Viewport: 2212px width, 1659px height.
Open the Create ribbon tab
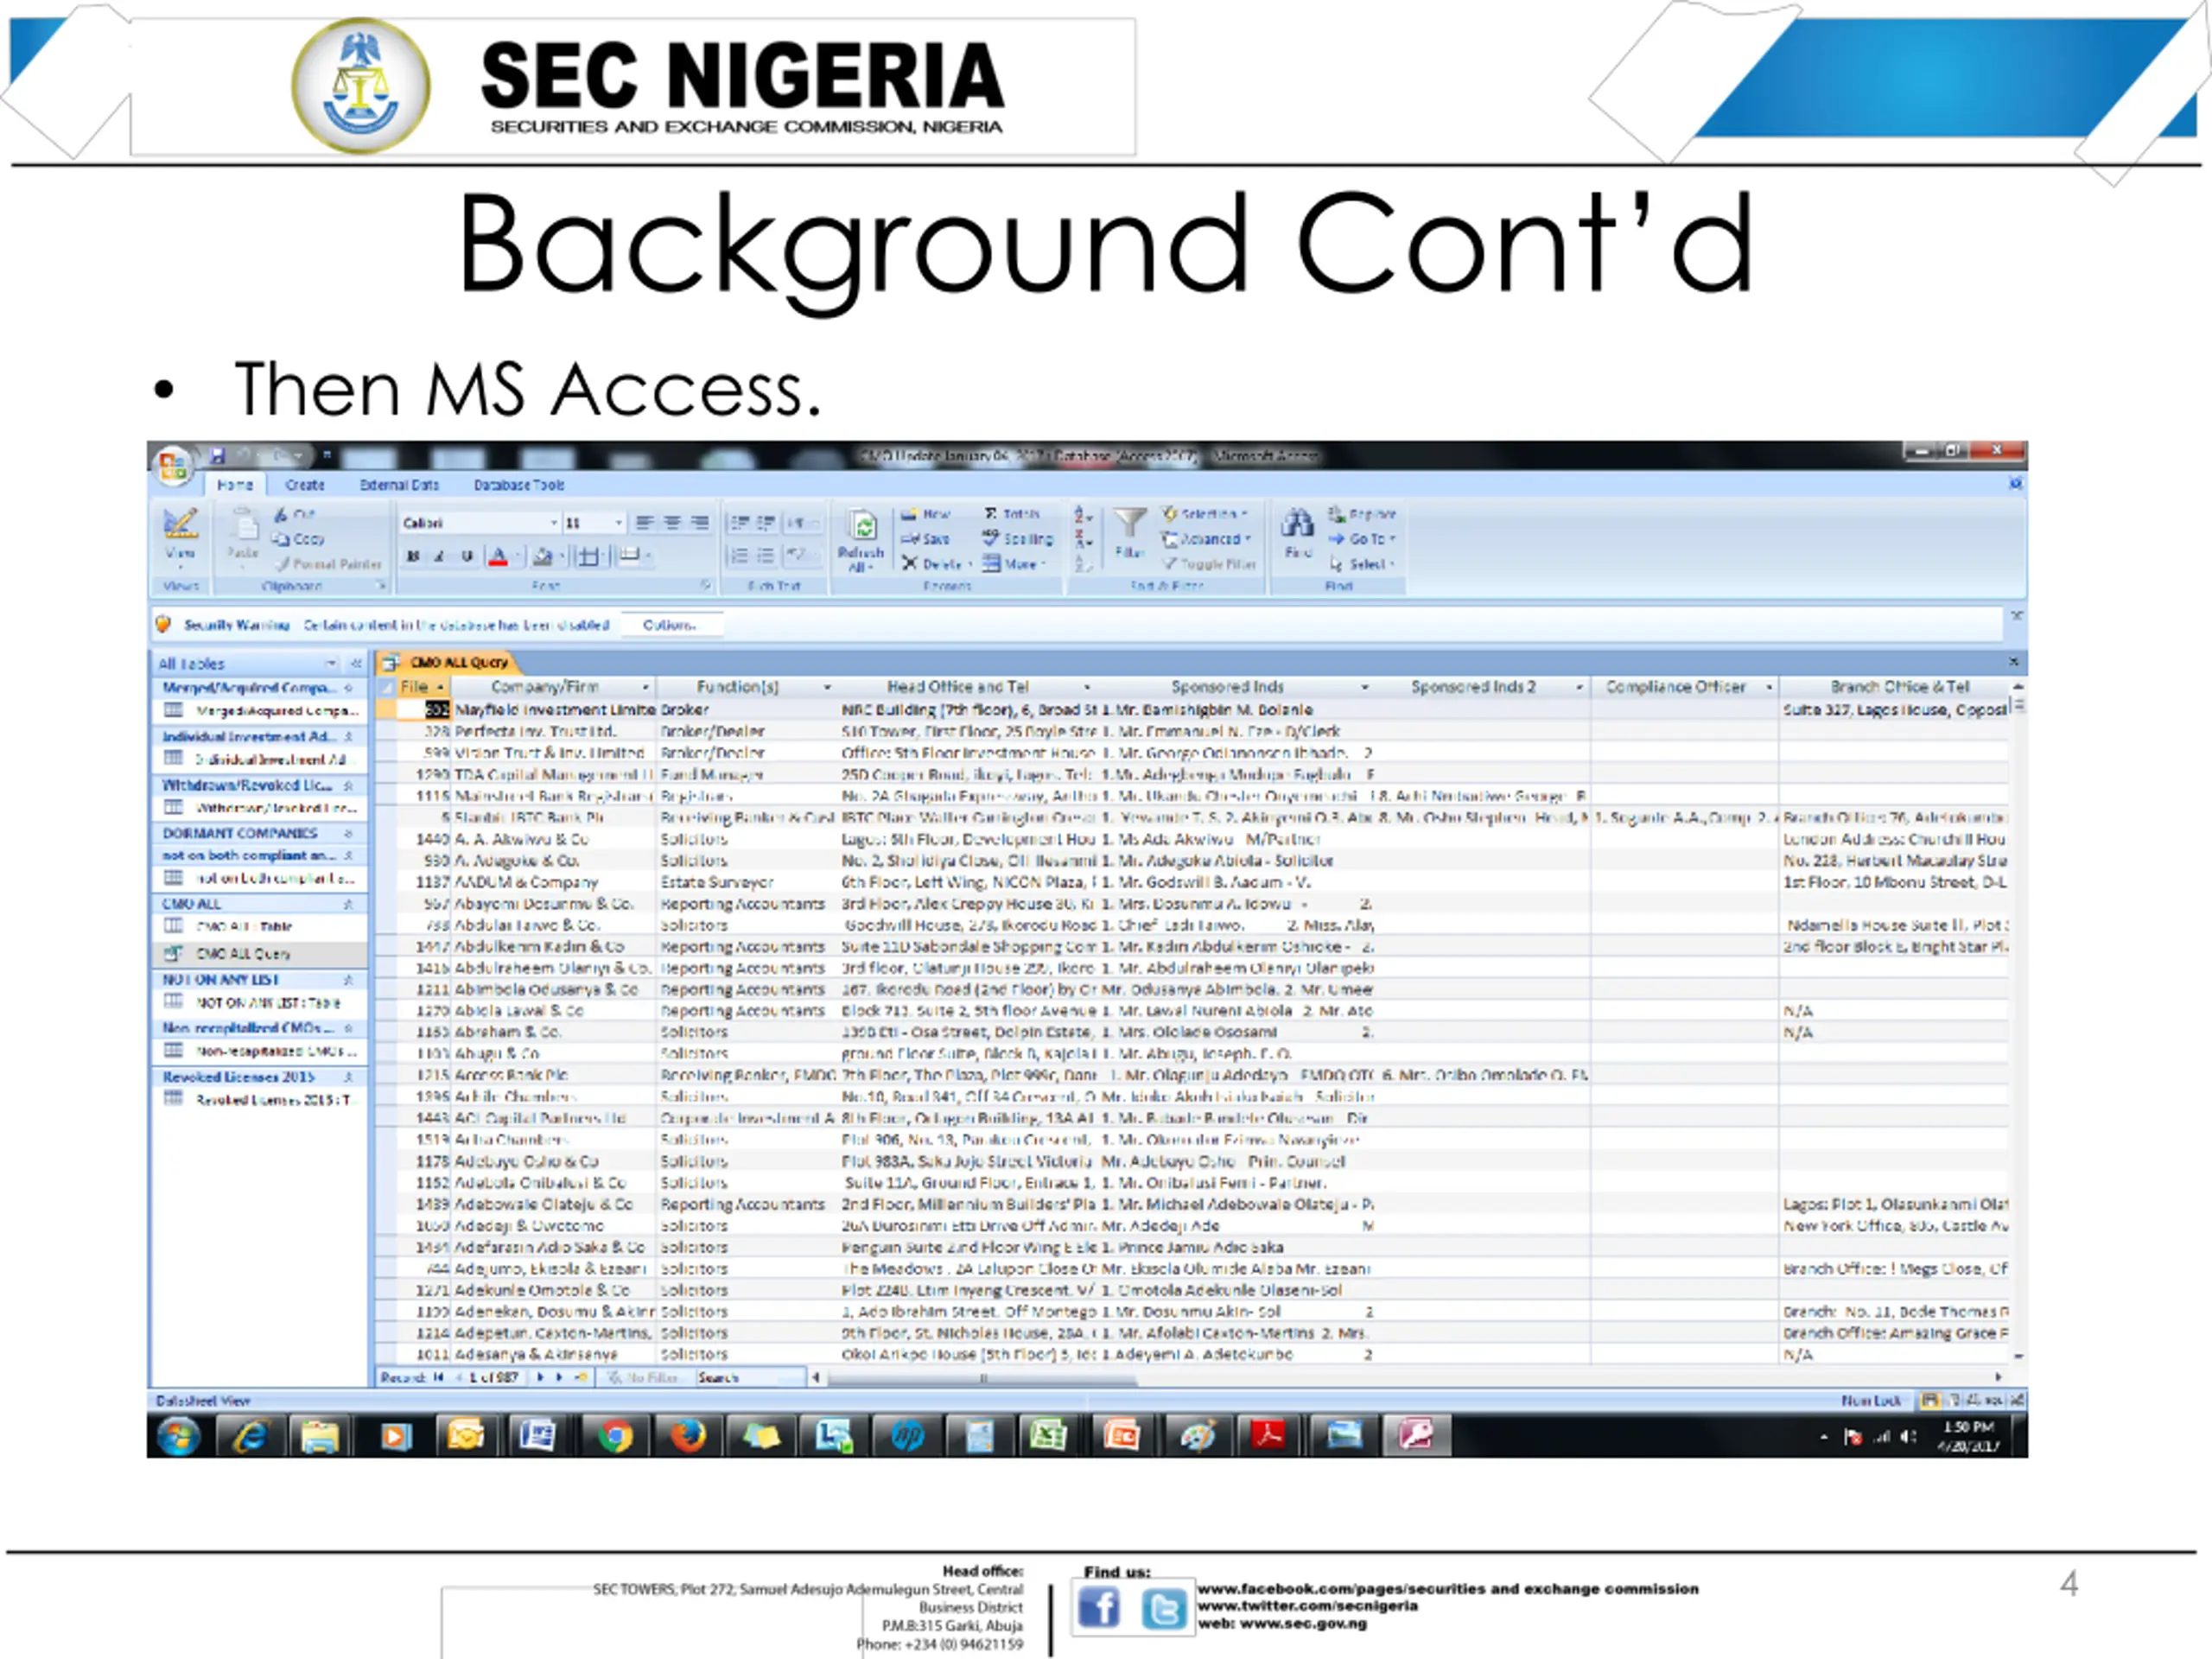point(305,485)
